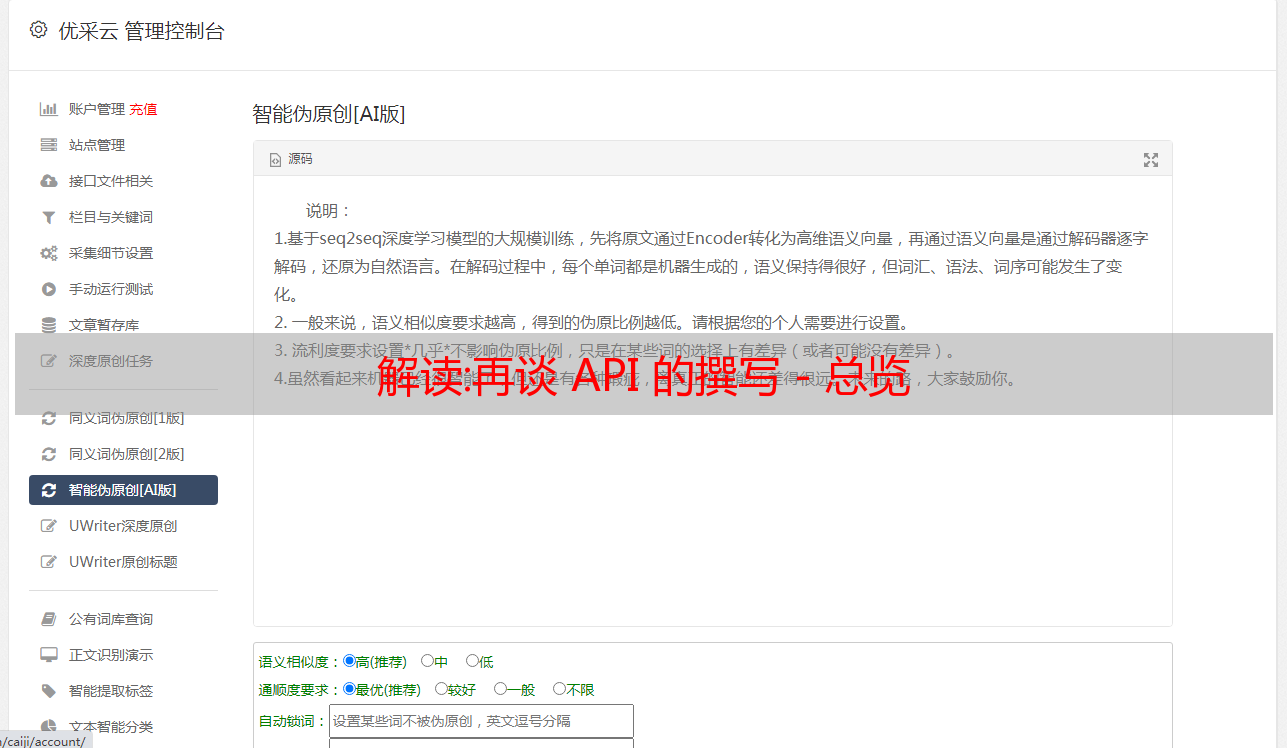Viewport: 1287px width, 748px height.
Task: Click the refresh icon beside 智能伪原创[AI版]
Action: (48, 490)
